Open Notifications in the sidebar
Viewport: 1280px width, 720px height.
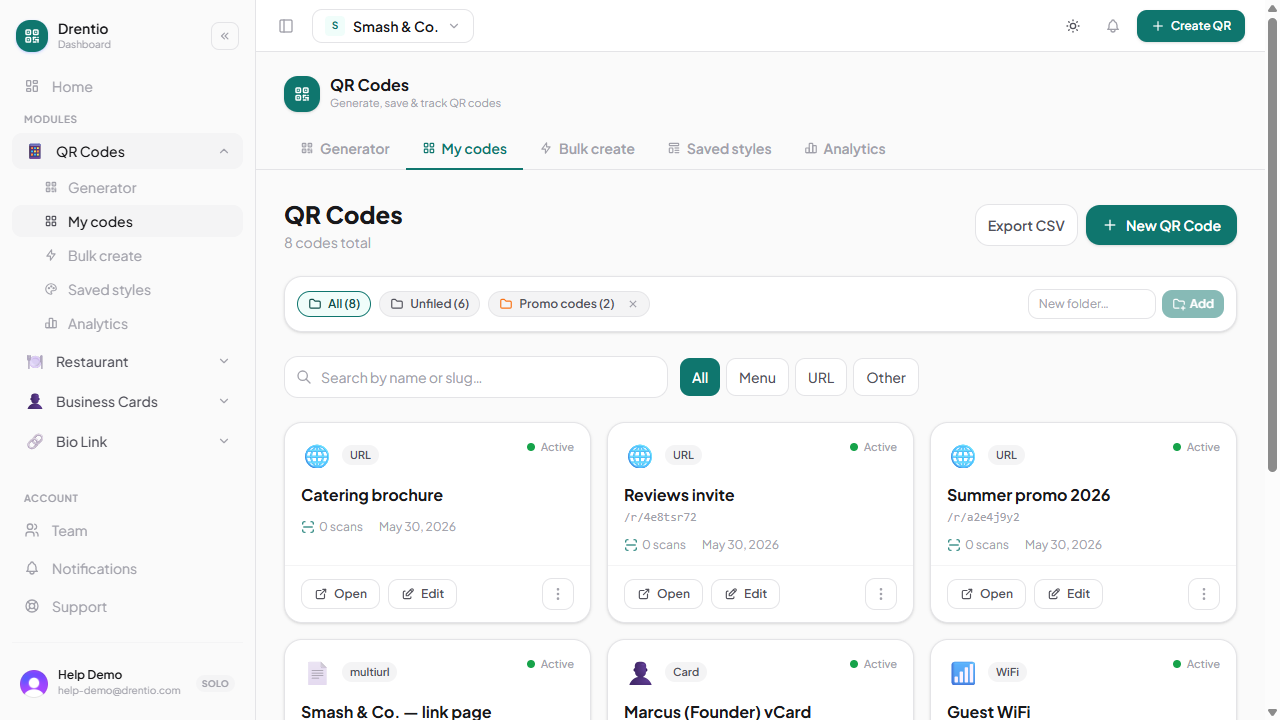(127, 569)
